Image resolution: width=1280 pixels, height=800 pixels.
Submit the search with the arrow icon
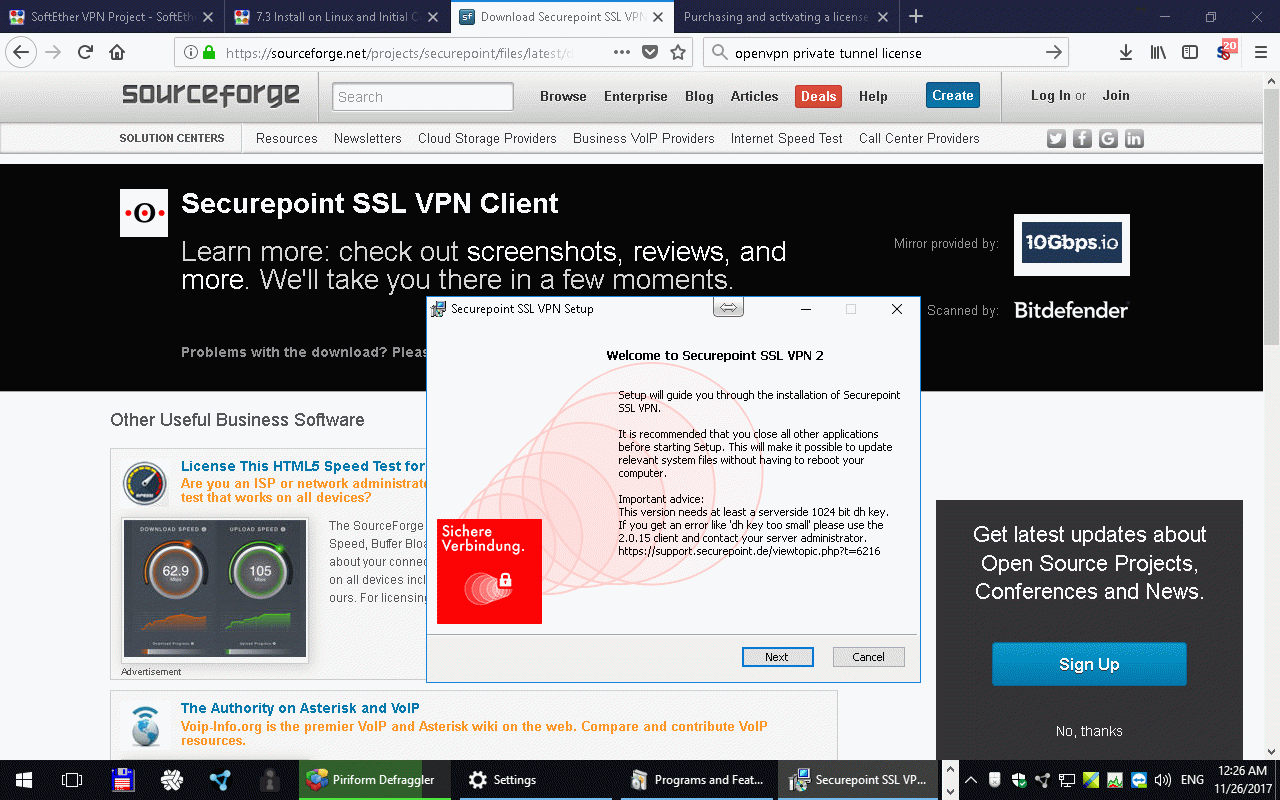[1053, 53]
